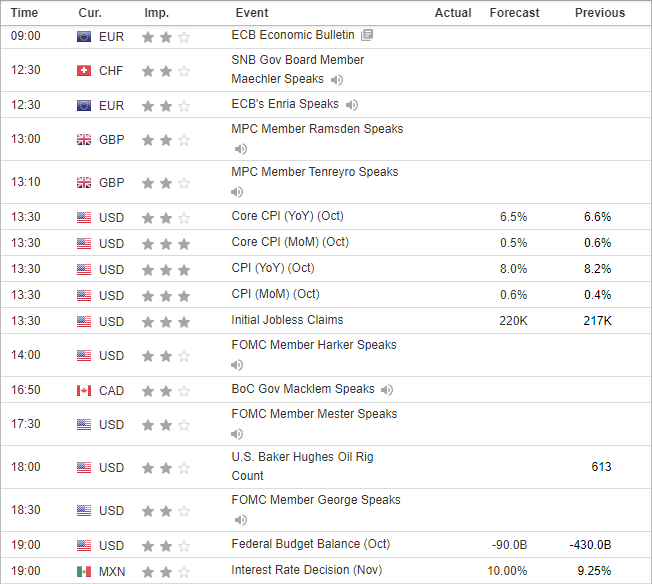Open BoC Gov Macklem Speaks event
The width and height of the screenshot is (652, 584).
point(303,389)
